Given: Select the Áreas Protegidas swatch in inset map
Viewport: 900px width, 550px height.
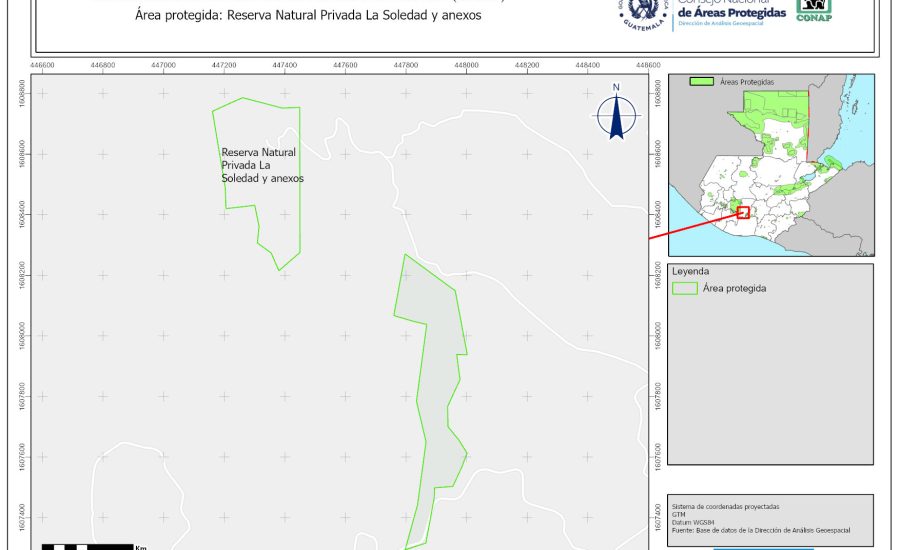Looking at the screenshot, I should [x=703, y=81].
